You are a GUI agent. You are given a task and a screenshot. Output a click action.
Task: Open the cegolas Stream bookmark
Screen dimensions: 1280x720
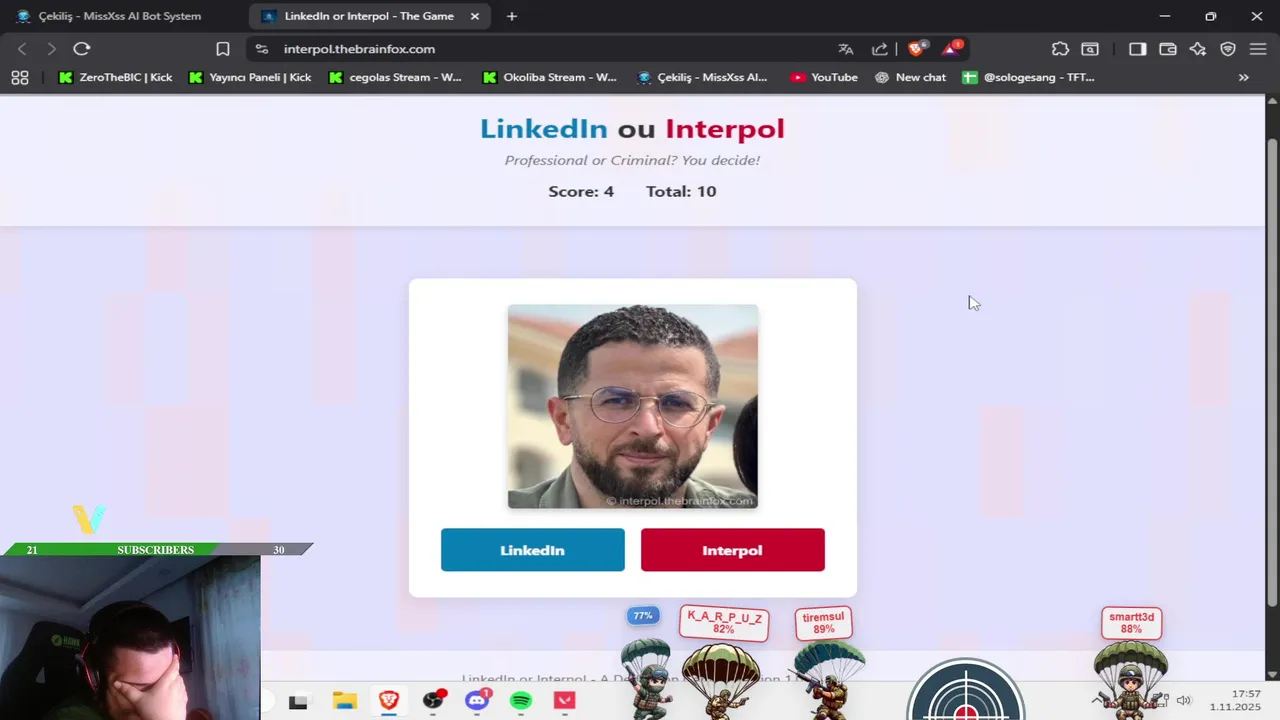[x=394, y=77]
